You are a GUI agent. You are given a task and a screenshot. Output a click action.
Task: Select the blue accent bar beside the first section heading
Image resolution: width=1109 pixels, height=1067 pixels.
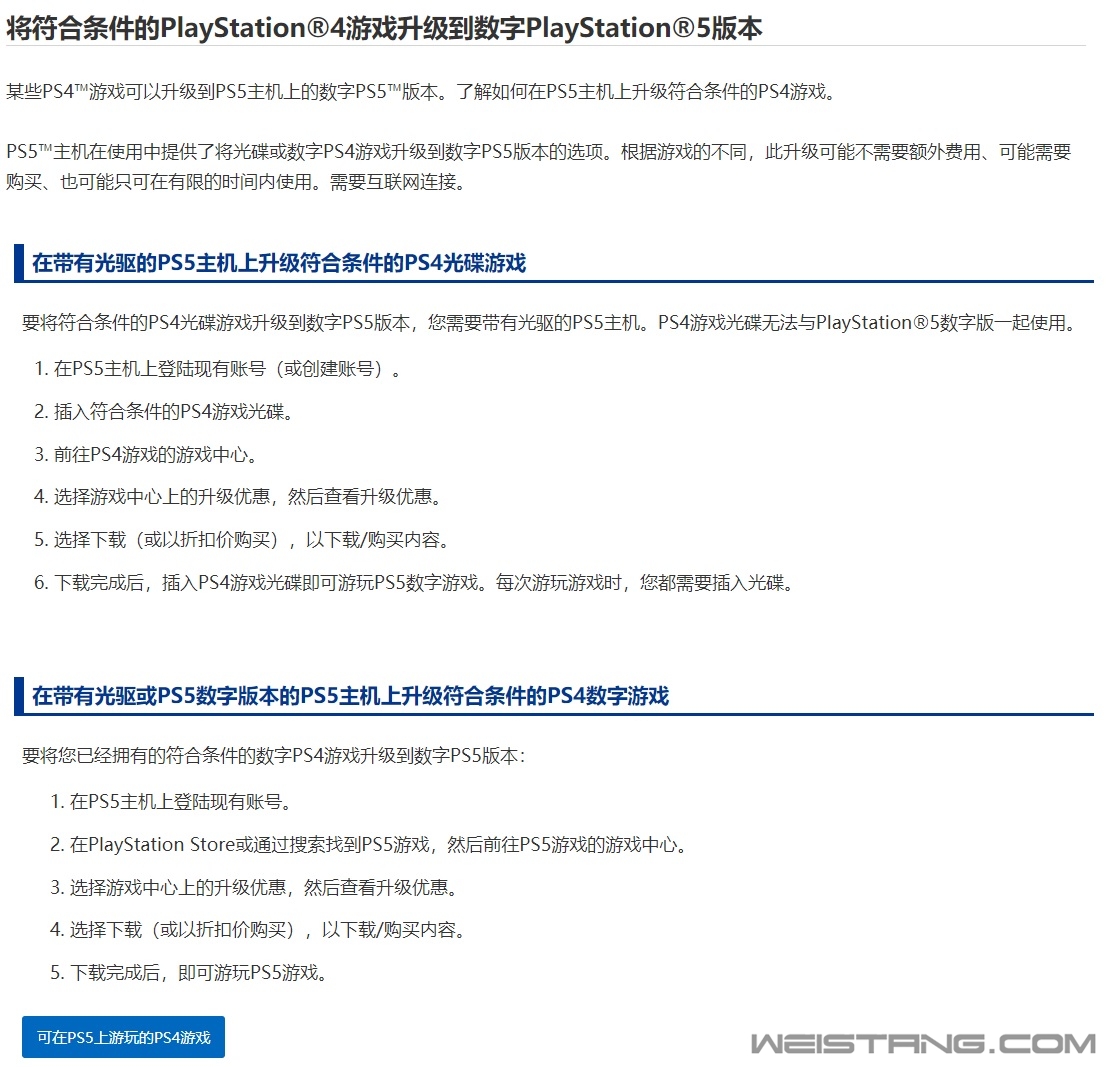tap(19, 262)
